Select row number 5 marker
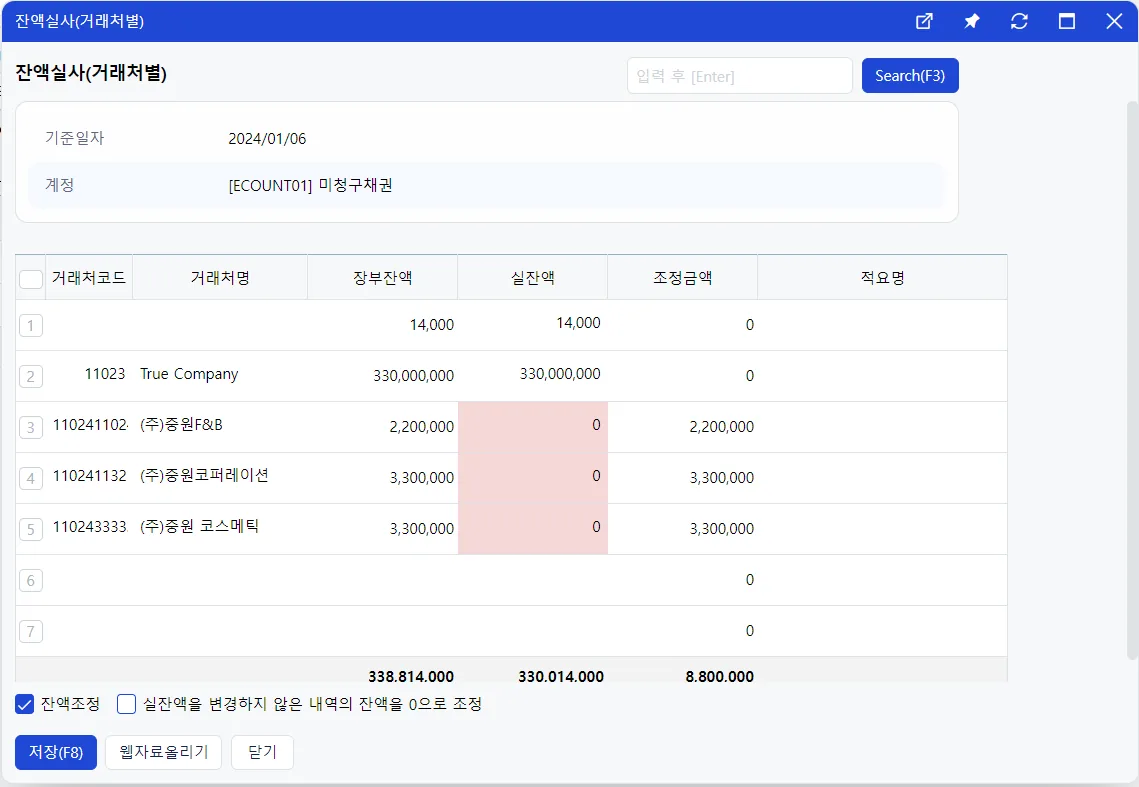This screenshot has width=1139, height=787. click(x=31, y=529)
